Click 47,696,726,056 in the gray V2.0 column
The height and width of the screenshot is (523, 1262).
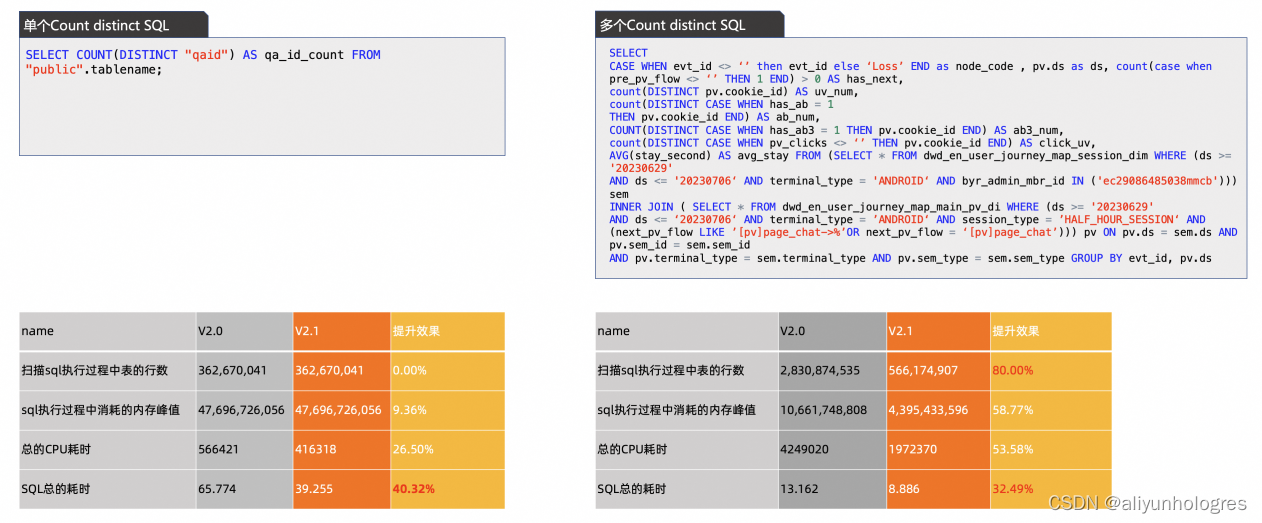click(243, 410)
